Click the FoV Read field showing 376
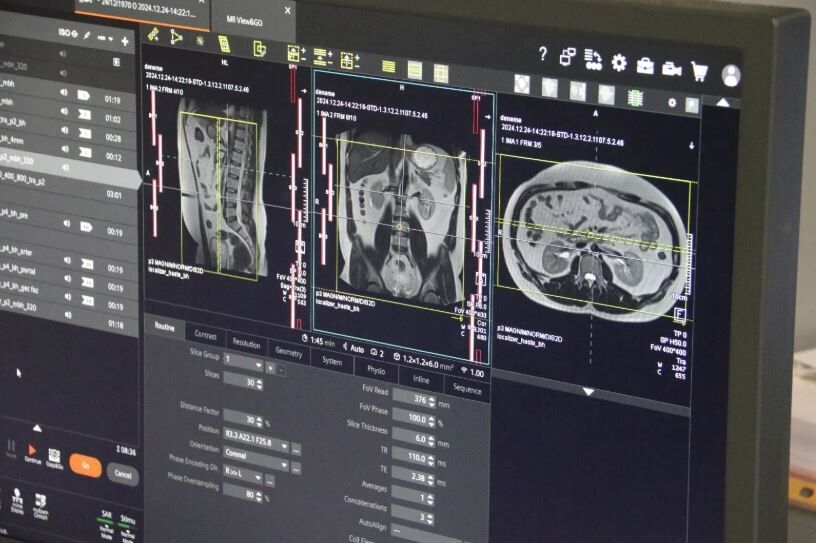This screenshot has height=543, width=816. pyautogui.click(x=415, y=399)
